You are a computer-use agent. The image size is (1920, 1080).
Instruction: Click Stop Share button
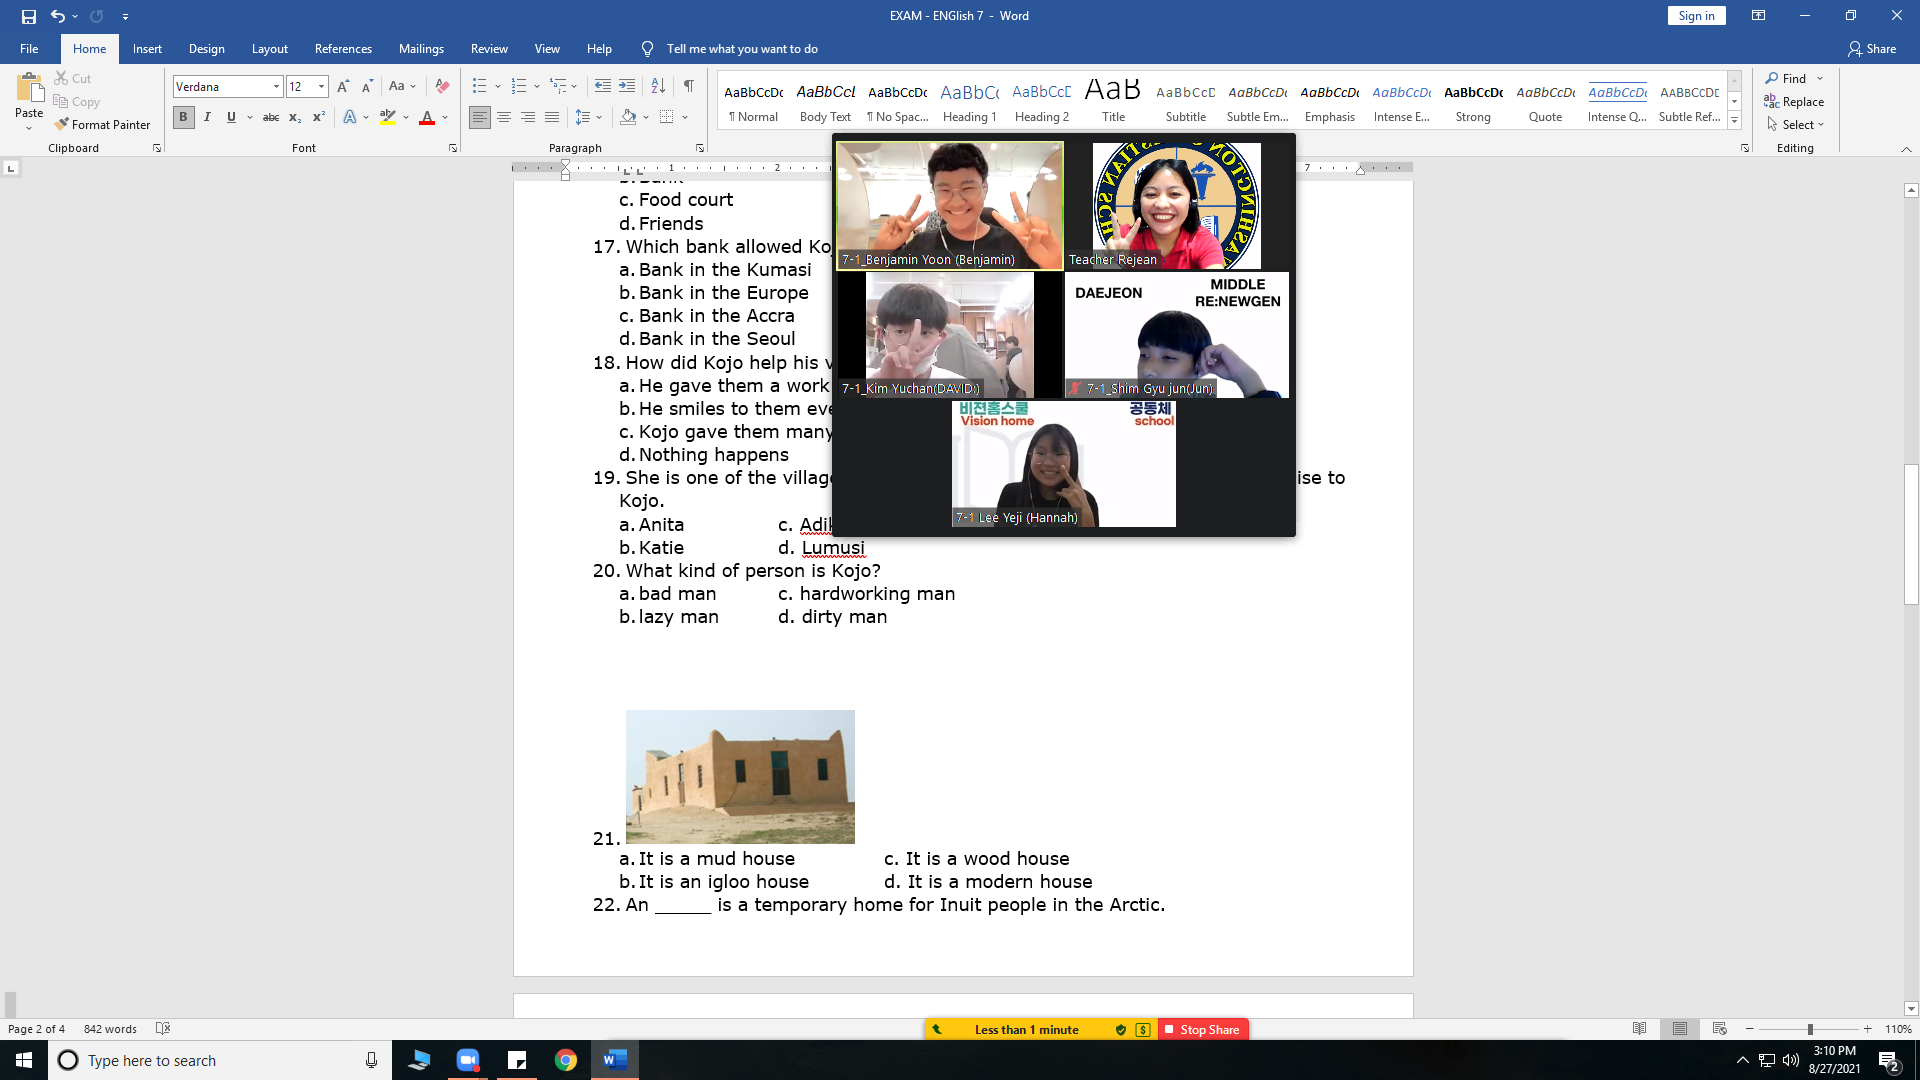pyautogui.click(x=1203, y=1030)
